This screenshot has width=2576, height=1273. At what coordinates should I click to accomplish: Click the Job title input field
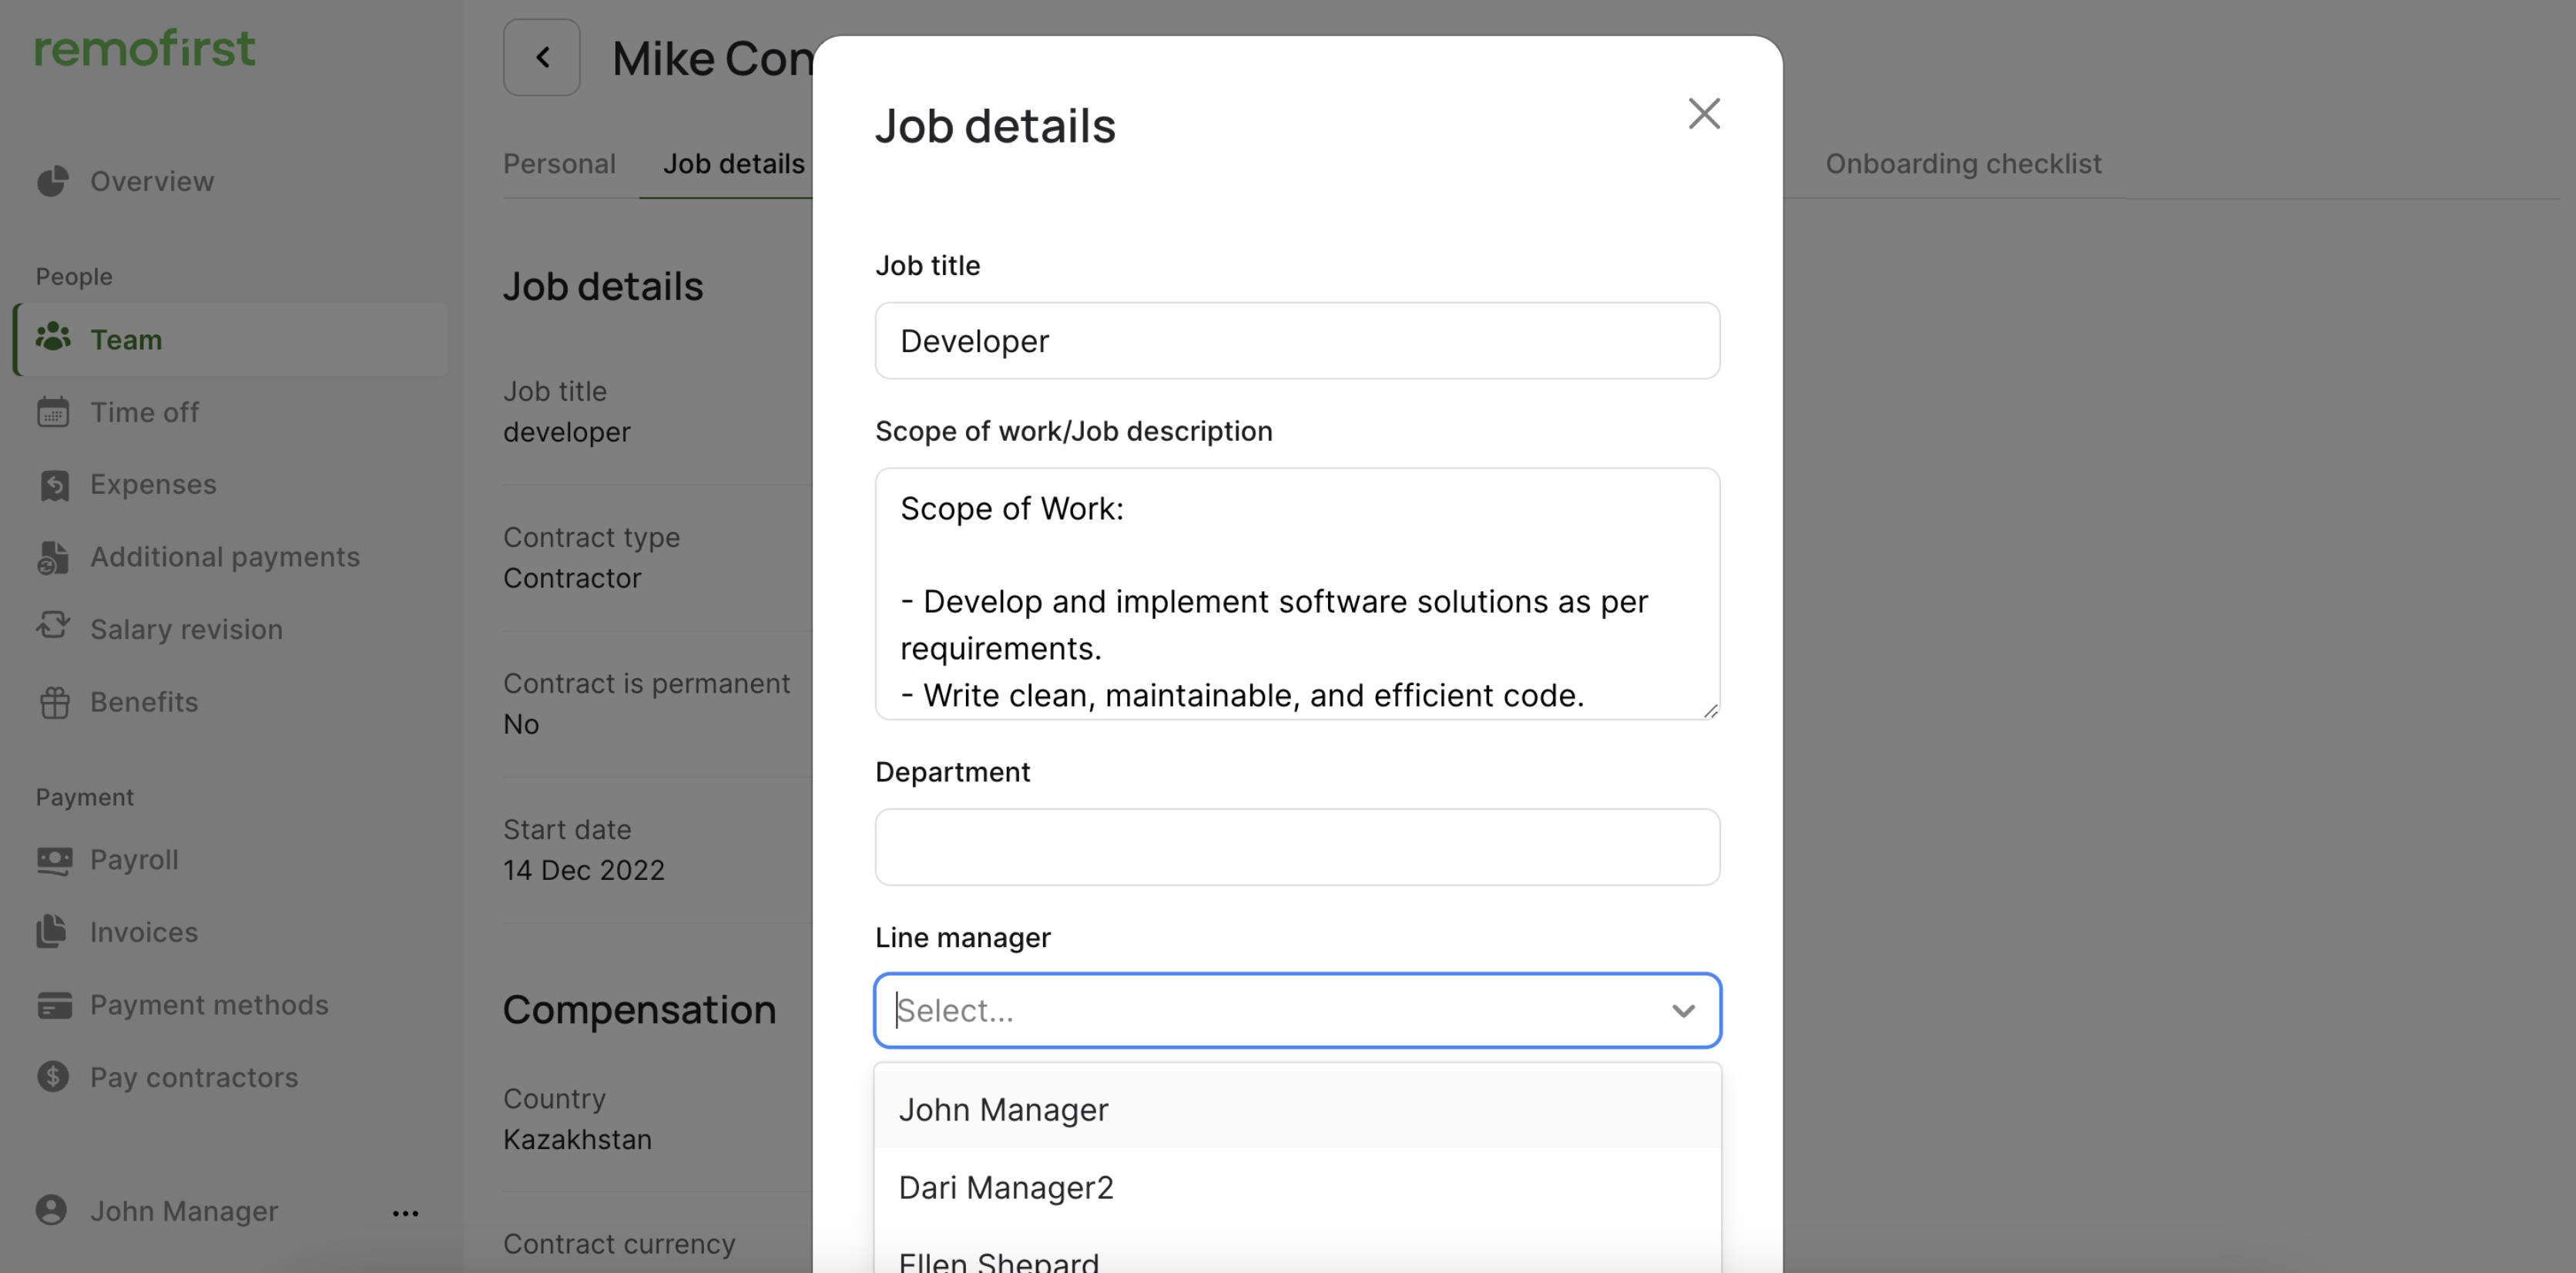click(x=1297, y=341)
